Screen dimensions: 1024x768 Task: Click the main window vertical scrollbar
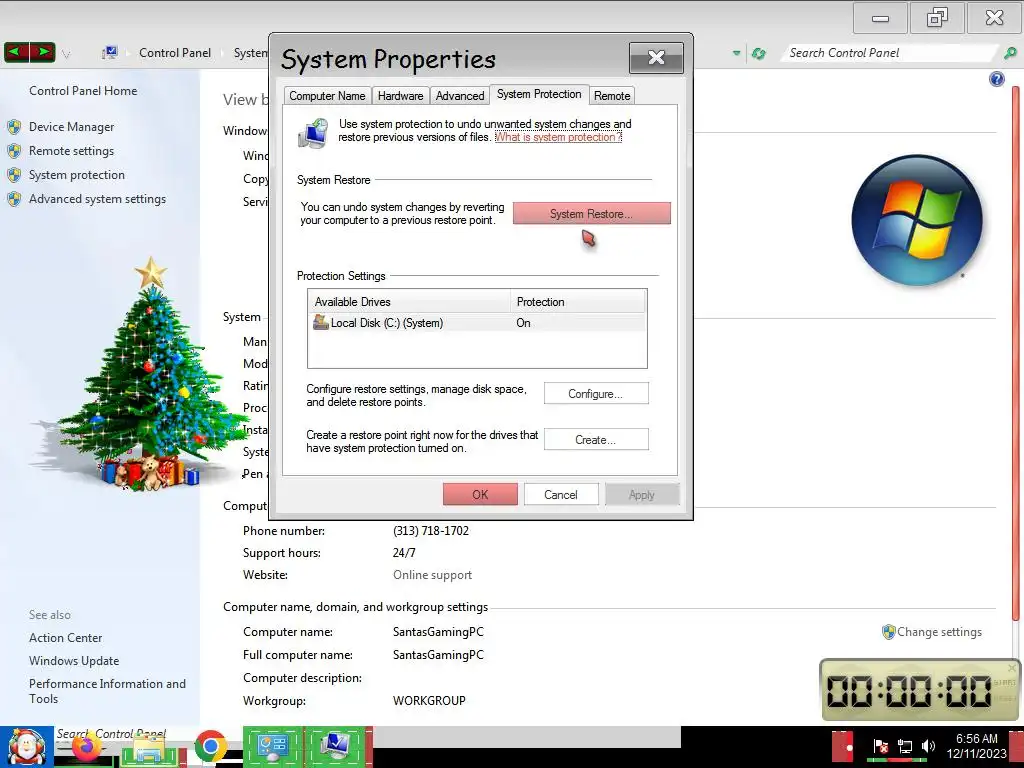coord(1016,353)
